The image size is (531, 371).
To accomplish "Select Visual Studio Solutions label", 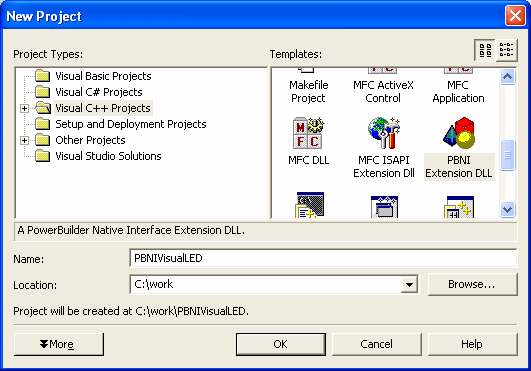I will pos(108,156).
